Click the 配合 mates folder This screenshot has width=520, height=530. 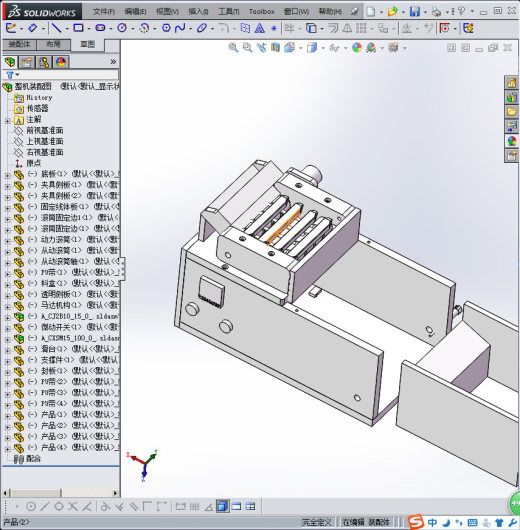(x=33, y=459)
